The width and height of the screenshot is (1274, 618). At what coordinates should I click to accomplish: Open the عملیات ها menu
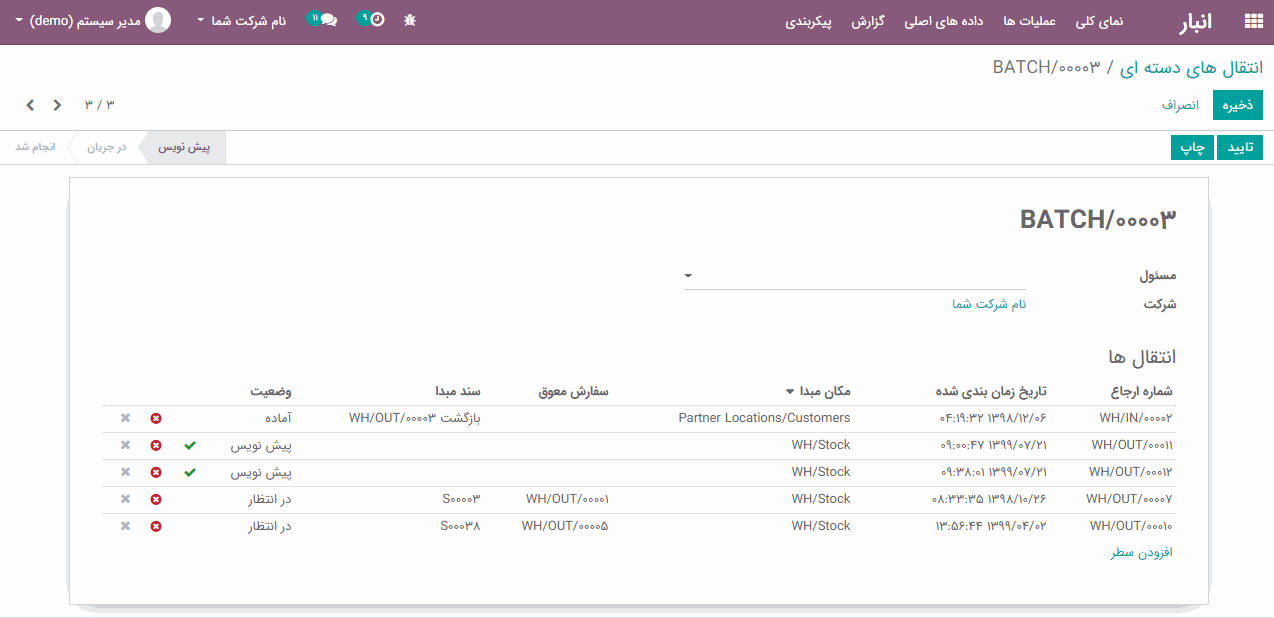[1029, 21]
